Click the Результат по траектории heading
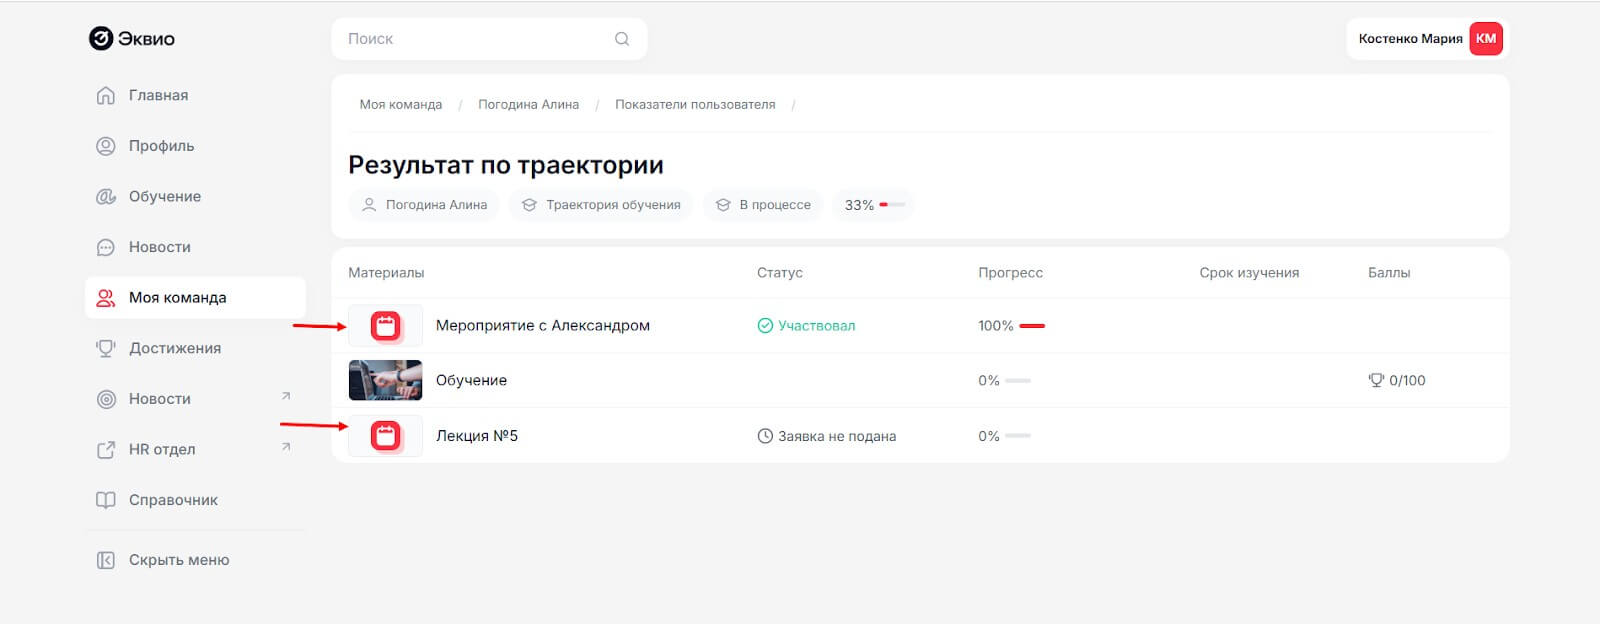Screen dimensions: 1600x624 coord(506,165)
